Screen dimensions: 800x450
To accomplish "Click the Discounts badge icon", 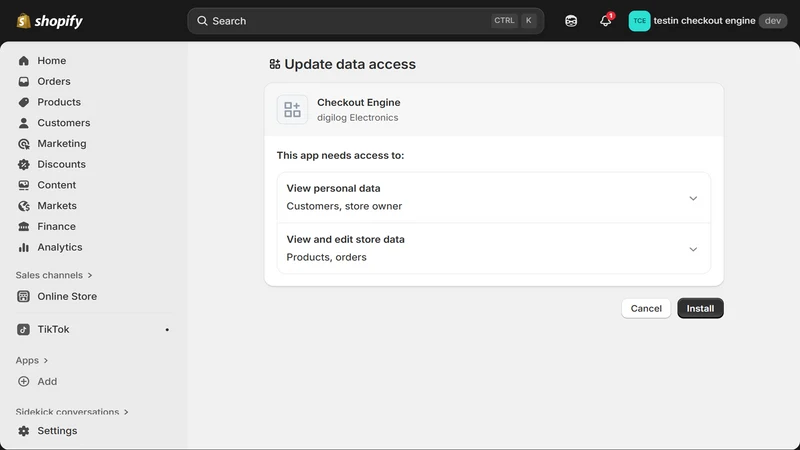I will pos(23,164).
